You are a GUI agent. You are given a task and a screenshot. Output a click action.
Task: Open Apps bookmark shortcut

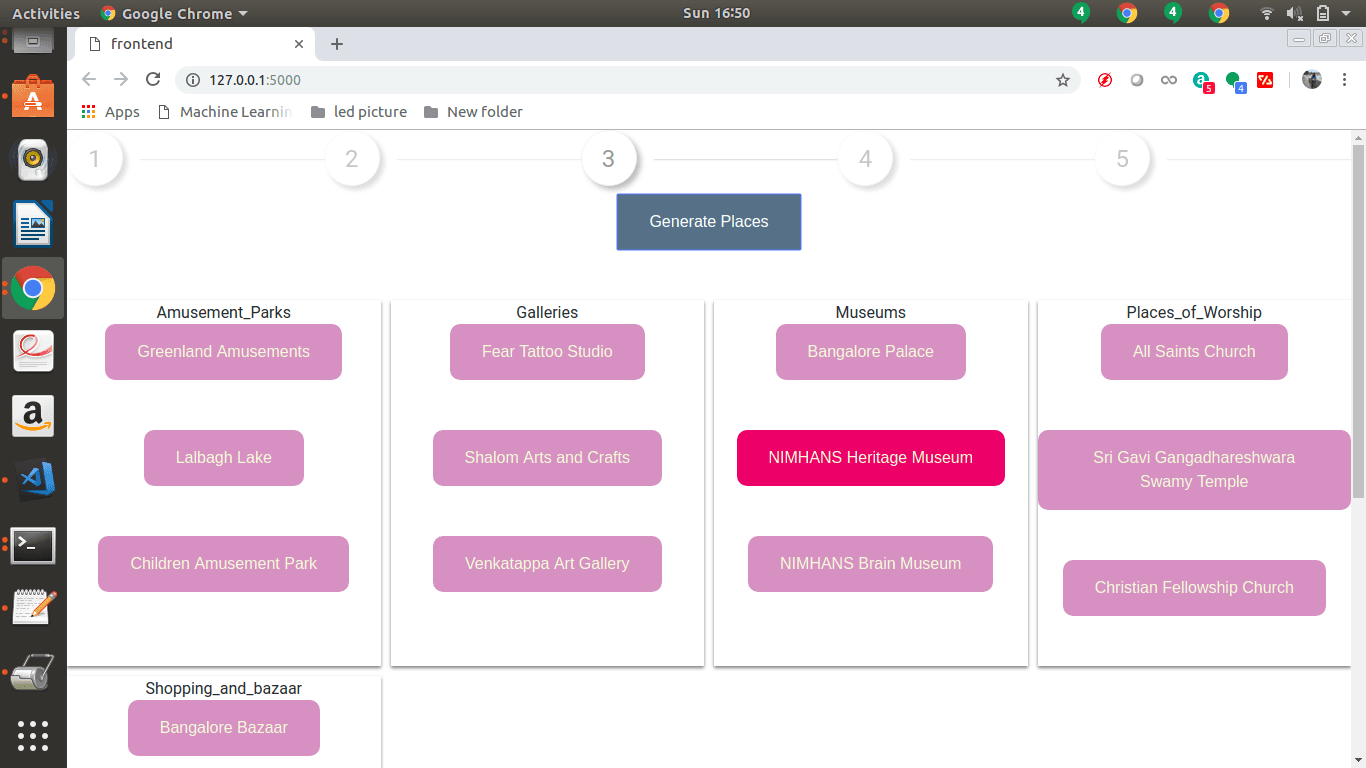point(110,112)
